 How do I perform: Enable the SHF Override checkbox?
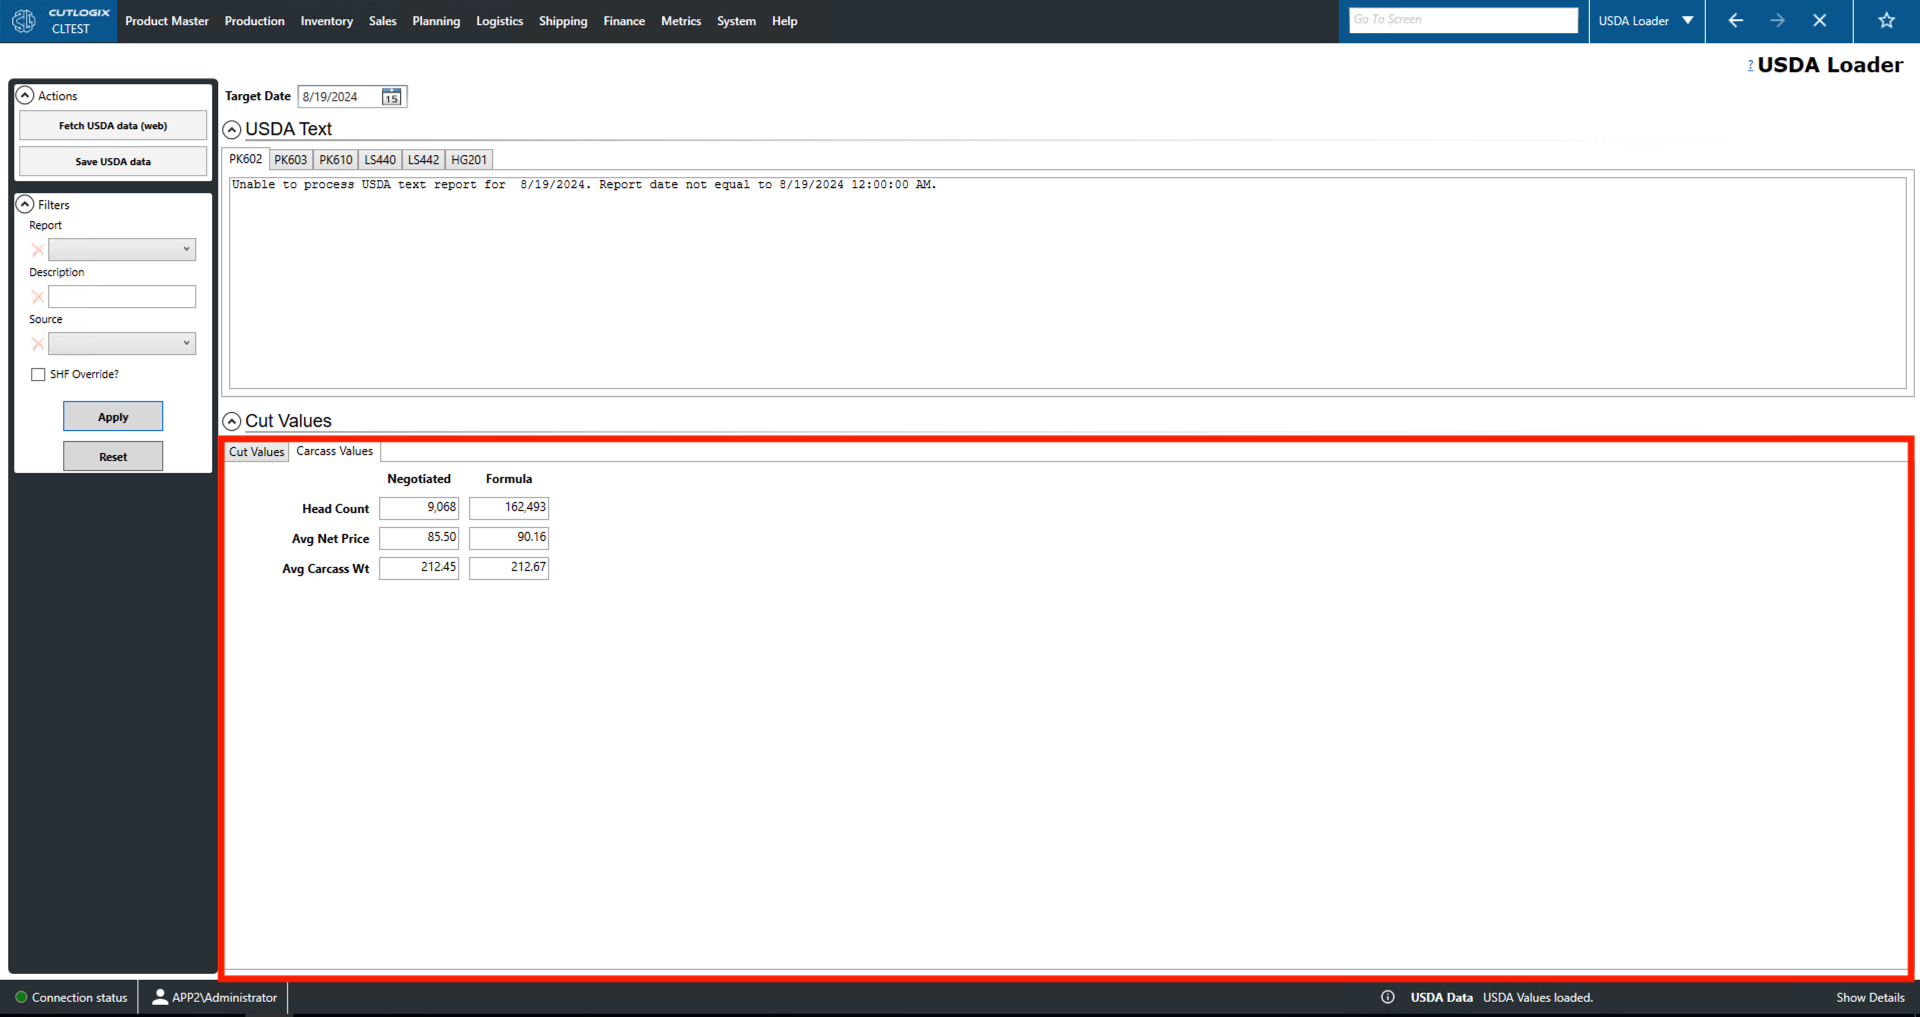point(38,374)
